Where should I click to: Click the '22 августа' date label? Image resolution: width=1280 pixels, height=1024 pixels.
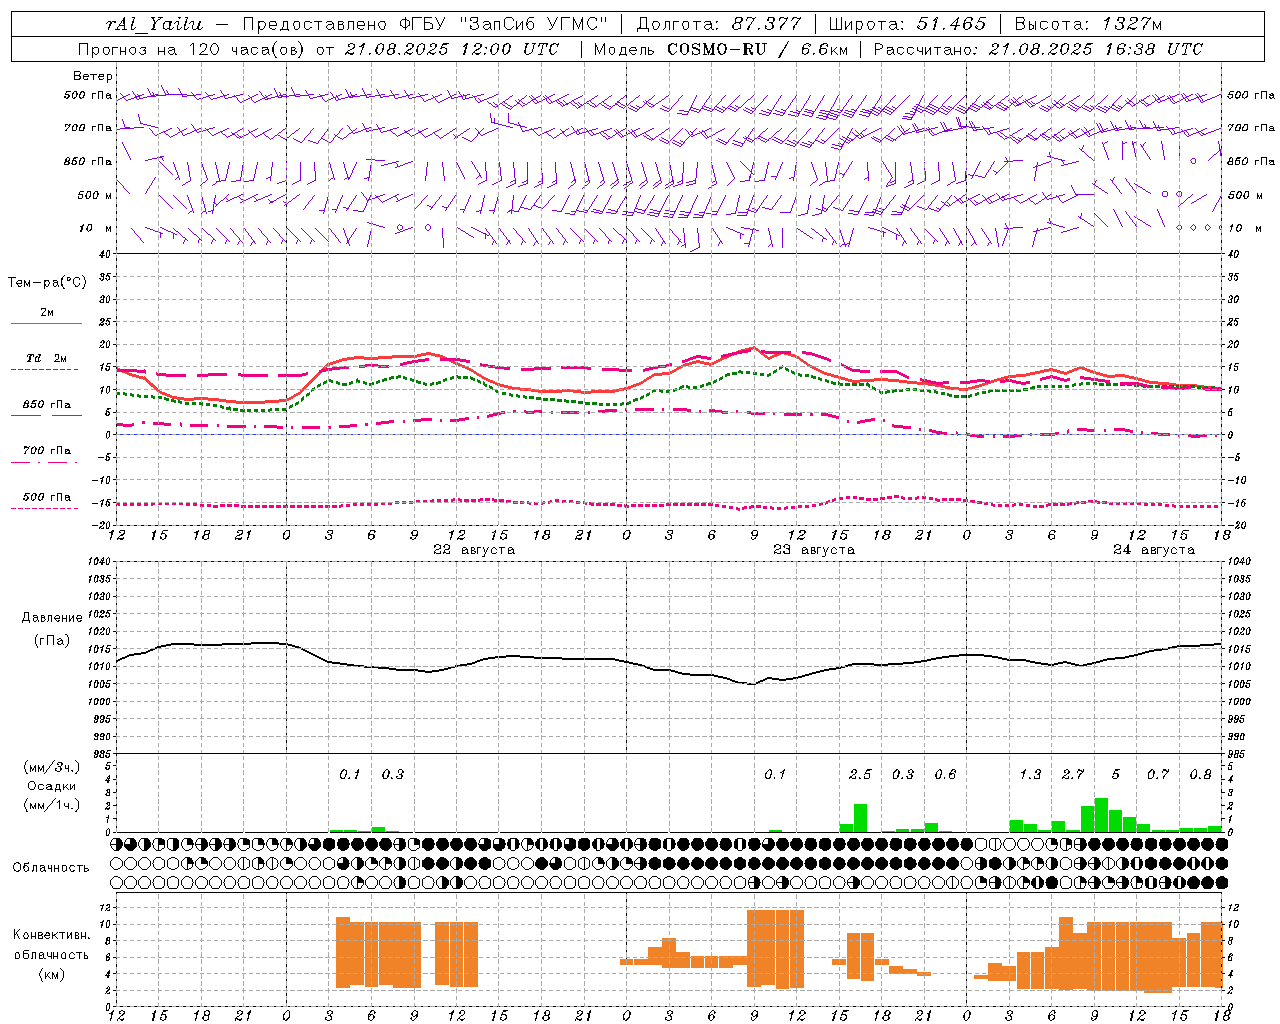tap(474, 550)
